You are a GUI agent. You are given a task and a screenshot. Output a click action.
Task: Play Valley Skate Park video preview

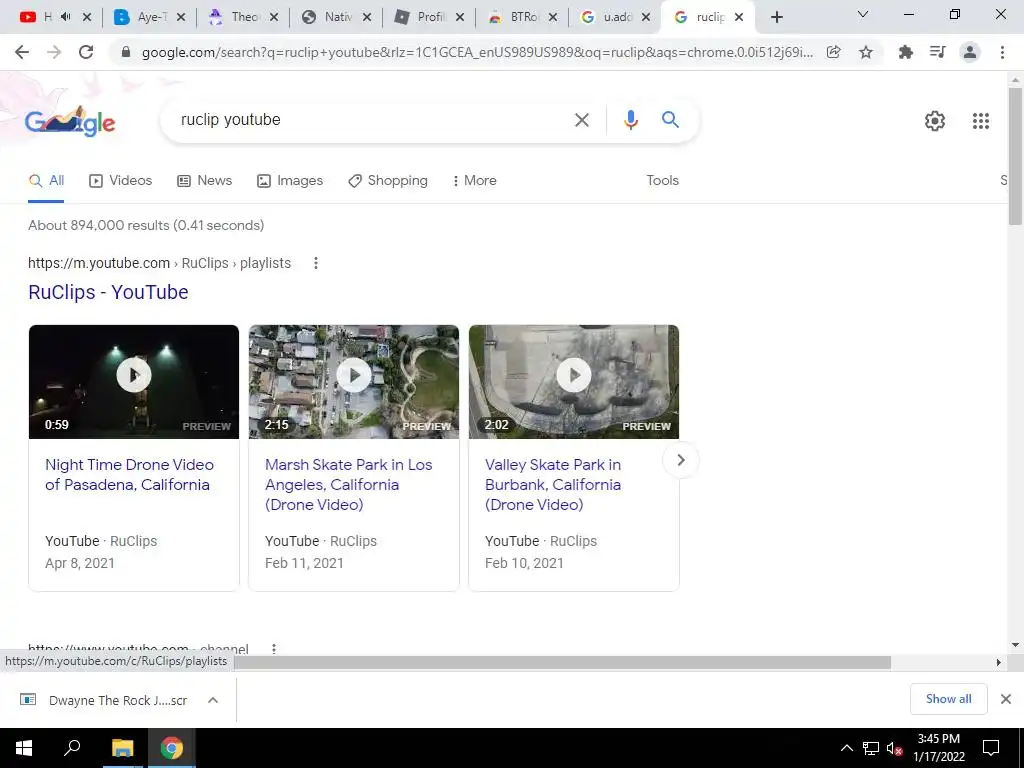[574, 375]
